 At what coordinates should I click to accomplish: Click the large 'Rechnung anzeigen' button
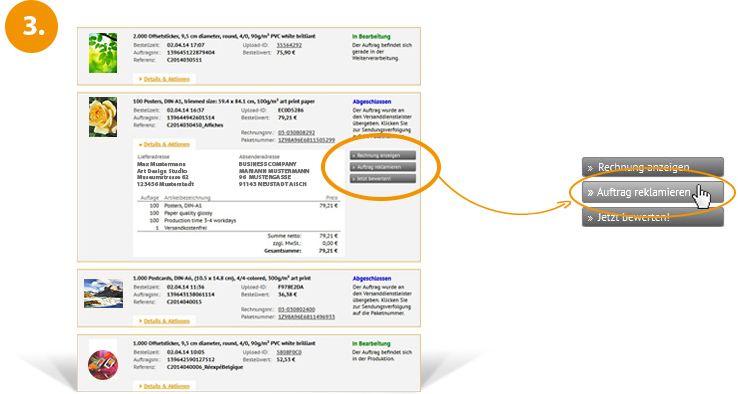point(652,167)
